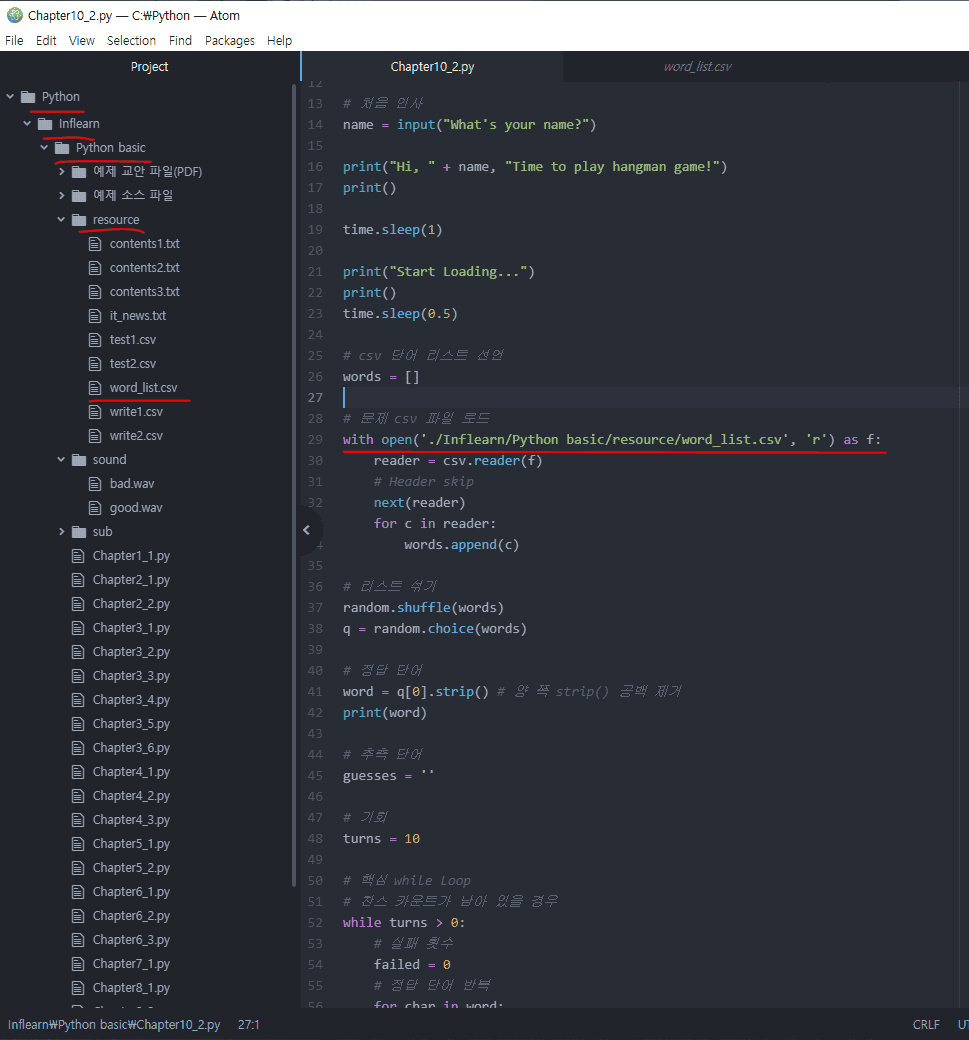Open the Help menu
This screenshot has width=969, height=1040.
(279, 40)
